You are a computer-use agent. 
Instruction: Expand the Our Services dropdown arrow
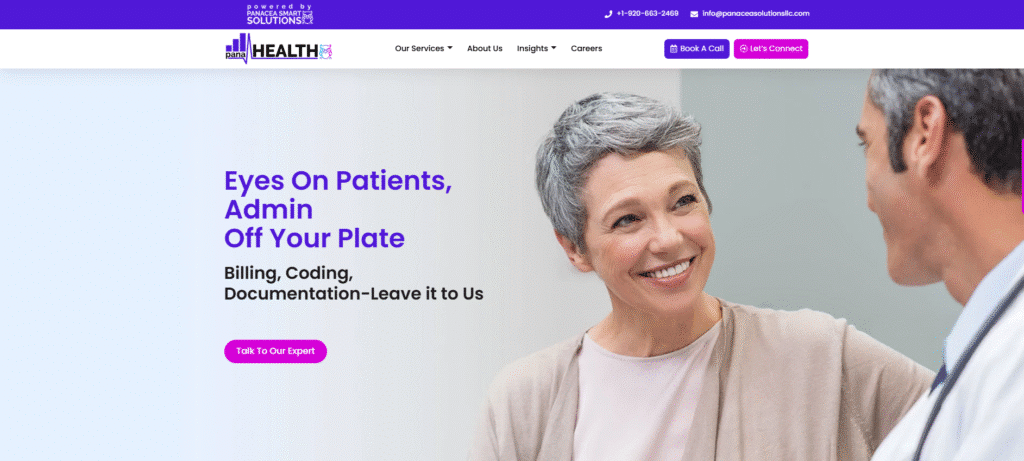tap(450, 48)
